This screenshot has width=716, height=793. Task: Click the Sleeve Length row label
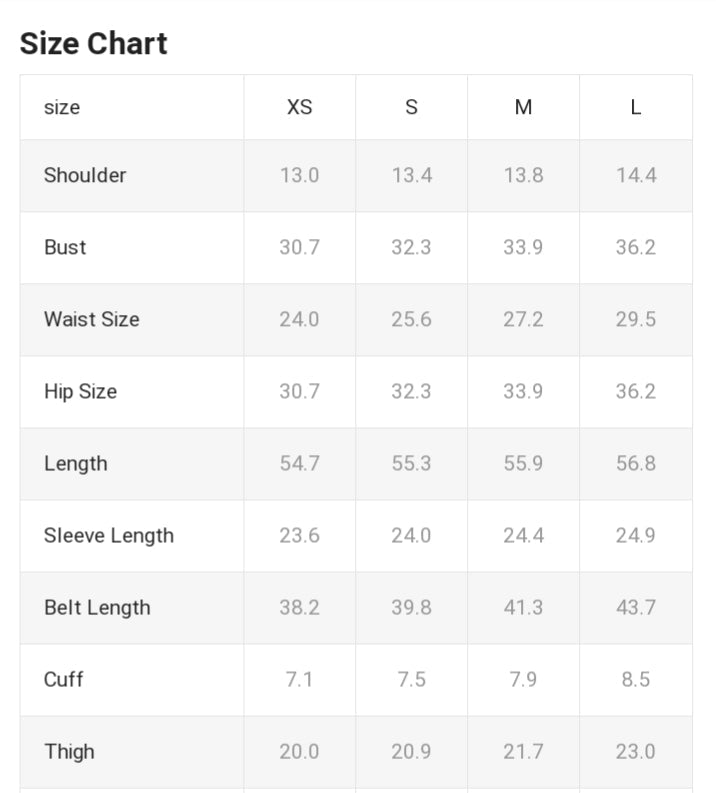(x=108, y=535)
